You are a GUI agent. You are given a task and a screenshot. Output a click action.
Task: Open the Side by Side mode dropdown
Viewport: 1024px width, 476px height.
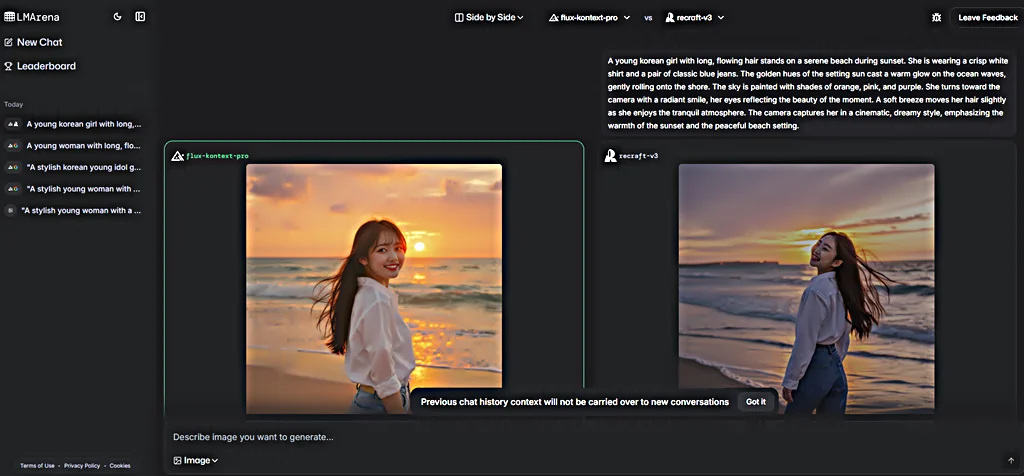489,17
